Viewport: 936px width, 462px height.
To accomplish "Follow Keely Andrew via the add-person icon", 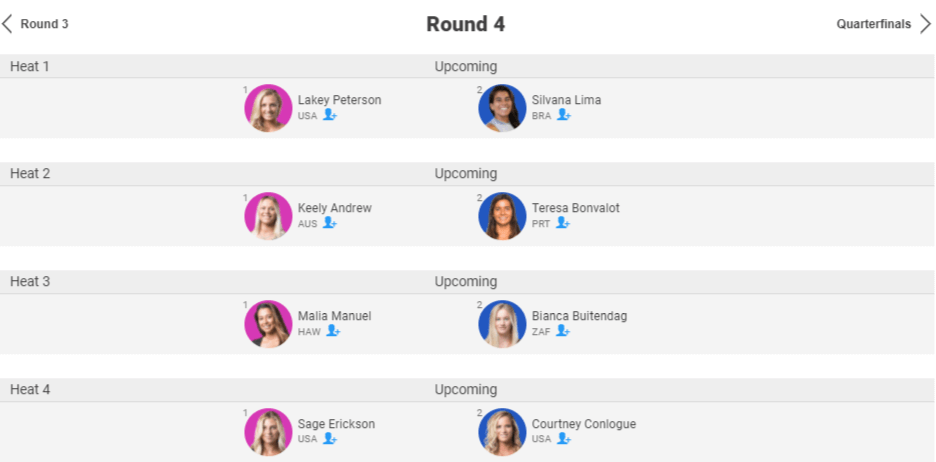I will coord(330,223).
